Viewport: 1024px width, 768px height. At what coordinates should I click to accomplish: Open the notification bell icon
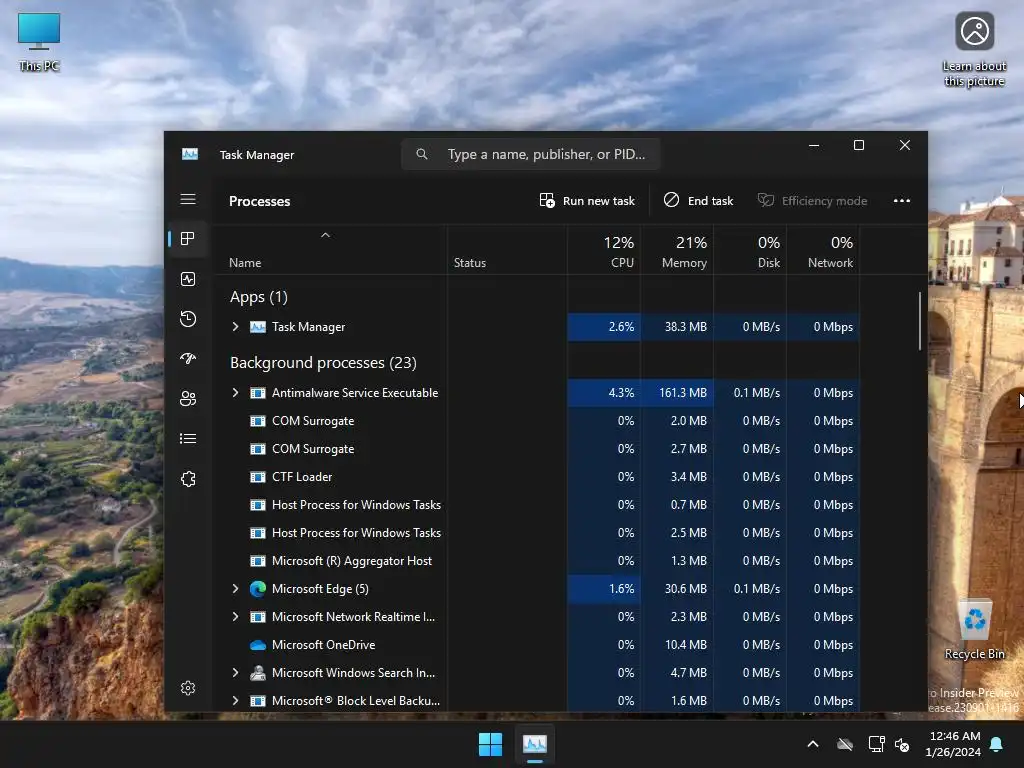997,744
